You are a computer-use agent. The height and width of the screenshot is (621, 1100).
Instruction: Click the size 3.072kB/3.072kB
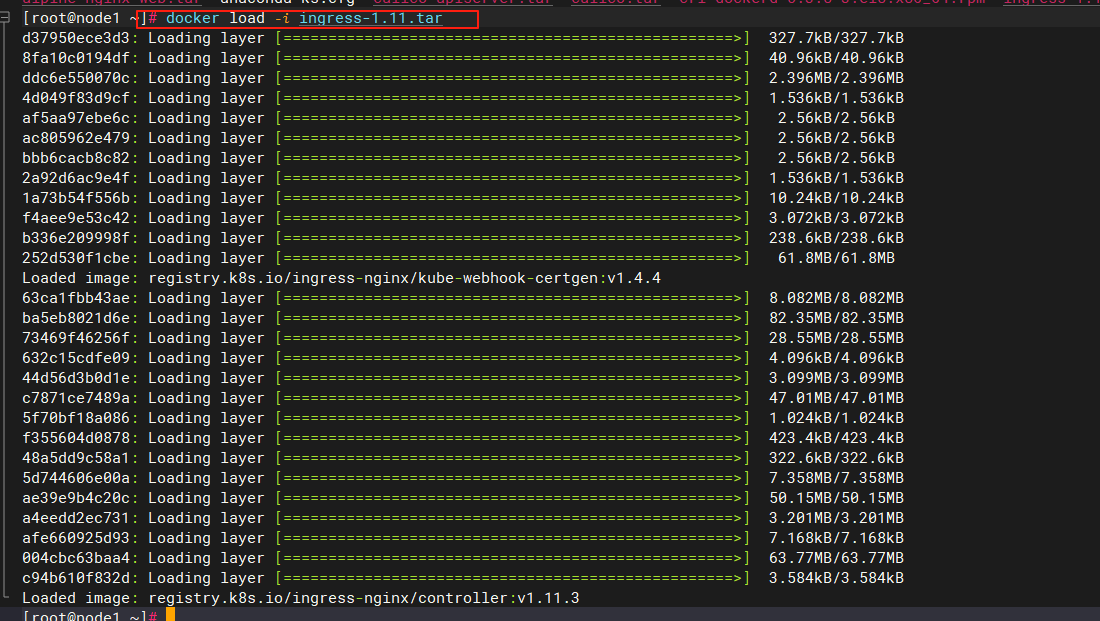[x=836, y=218]
